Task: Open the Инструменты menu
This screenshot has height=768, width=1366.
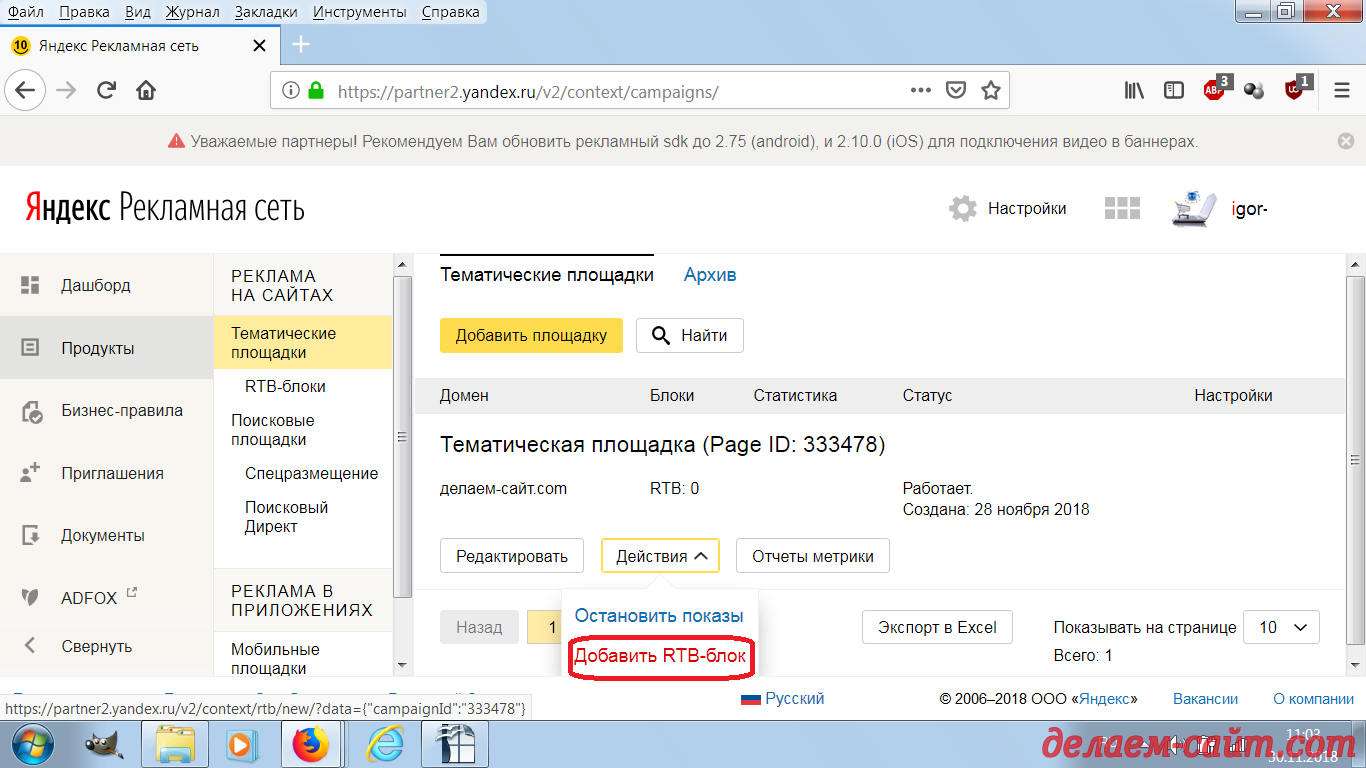Action: (x=359, y=12)
